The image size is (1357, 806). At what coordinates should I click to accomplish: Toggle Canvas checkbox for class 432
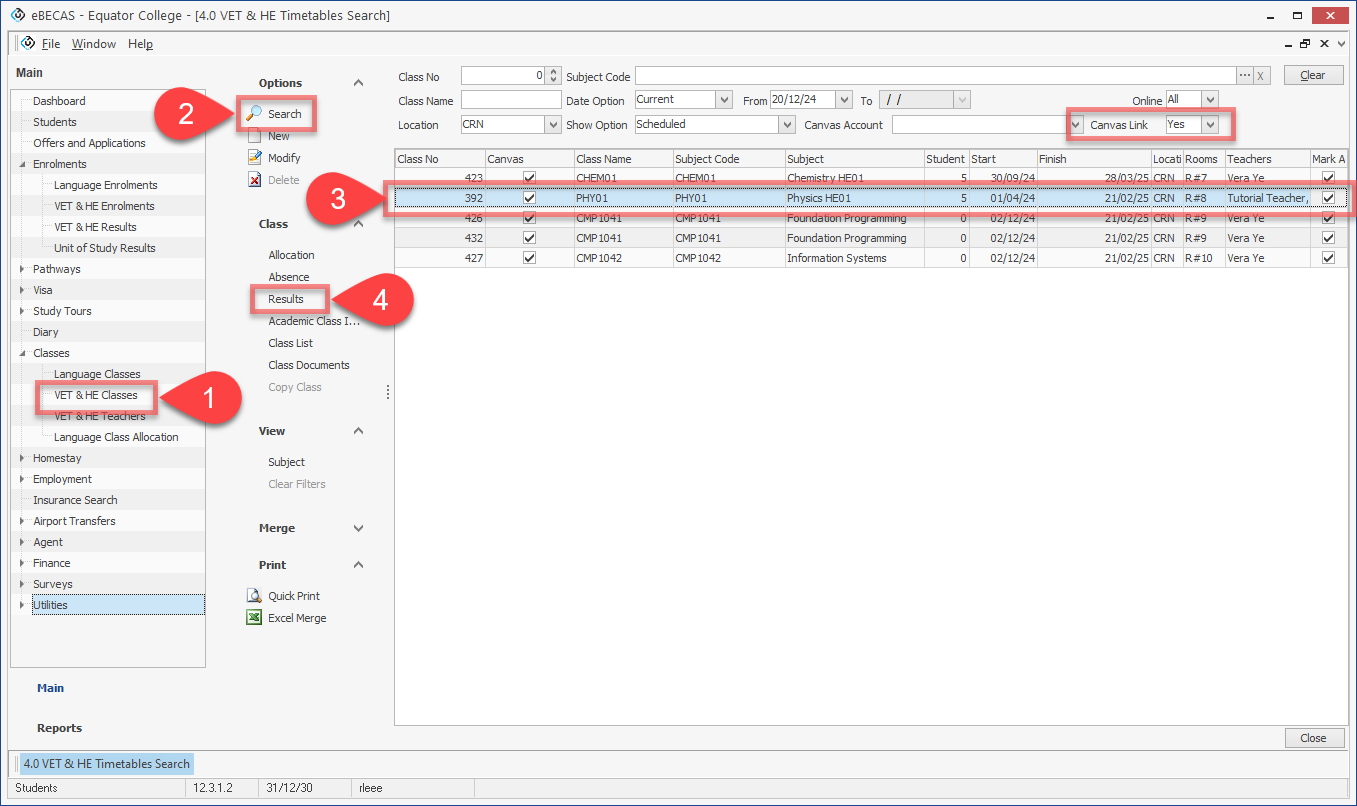pyautogui.click(x=529, y=238)
